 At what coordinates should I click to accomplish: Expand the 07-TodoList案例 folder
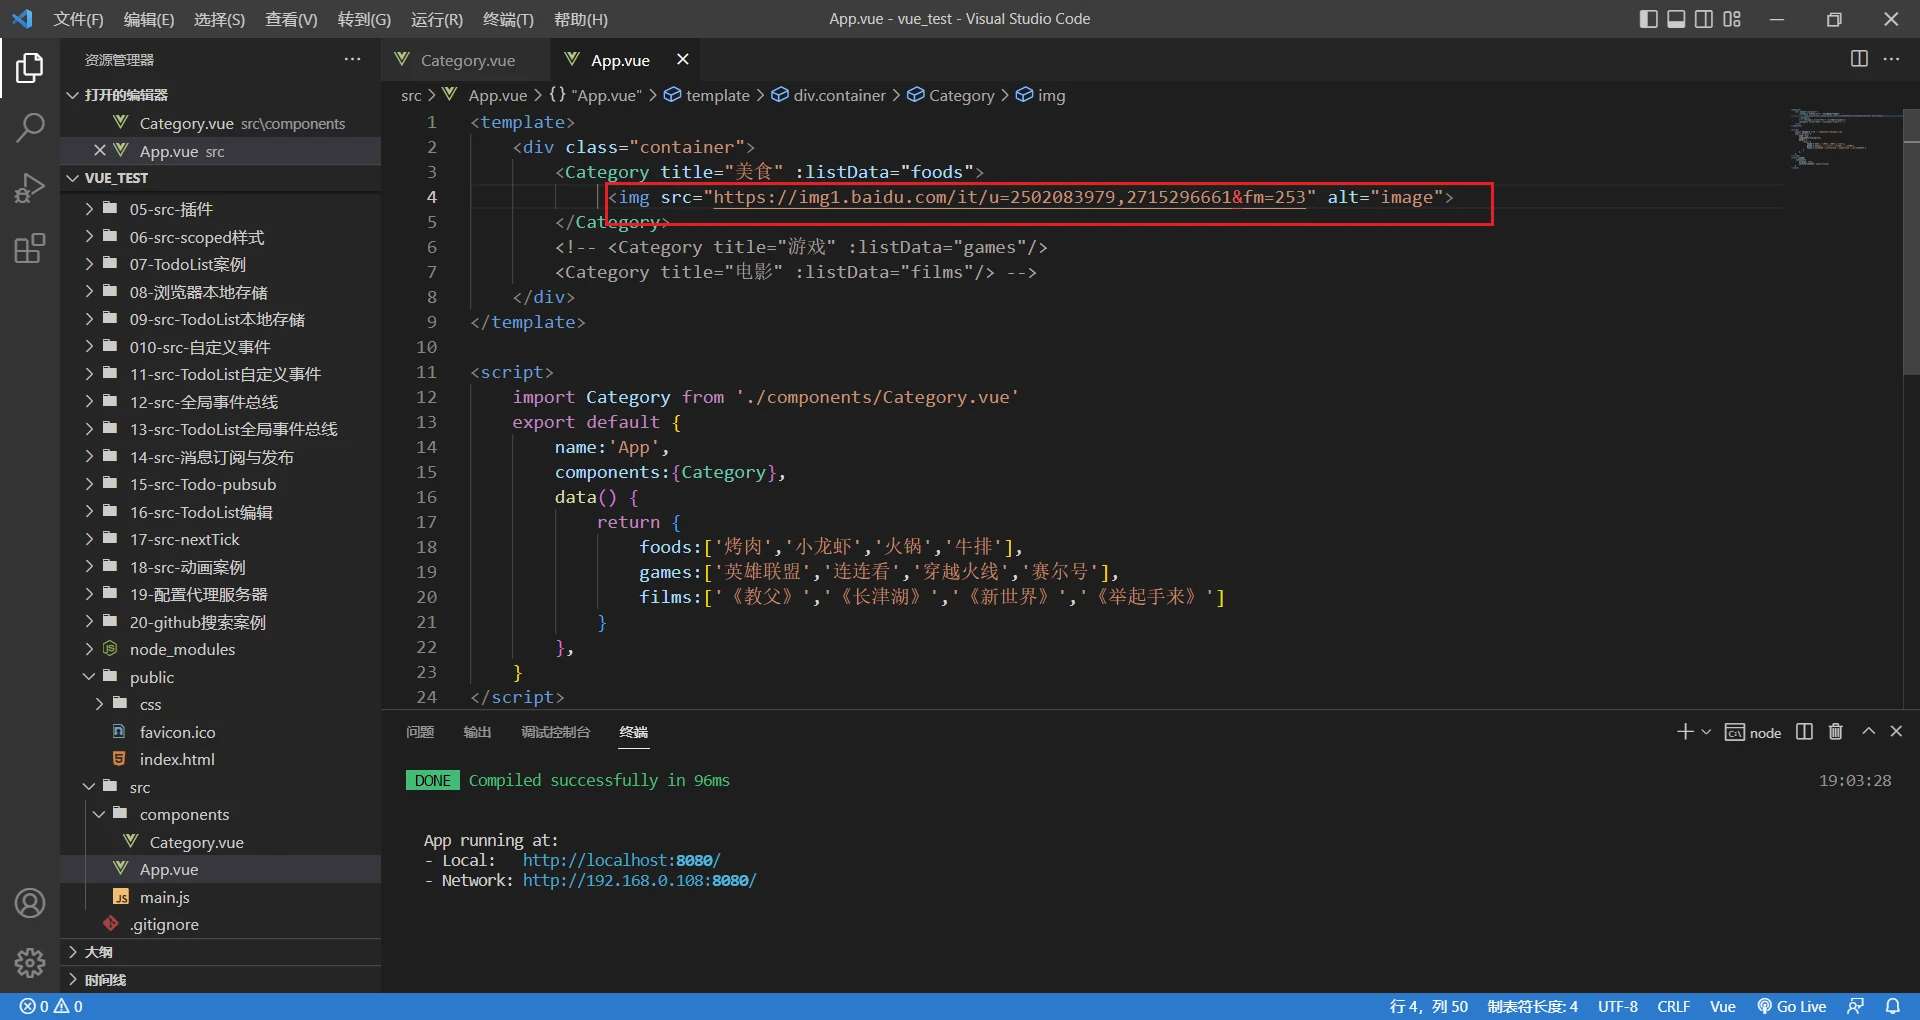click(x=187, y=265)
